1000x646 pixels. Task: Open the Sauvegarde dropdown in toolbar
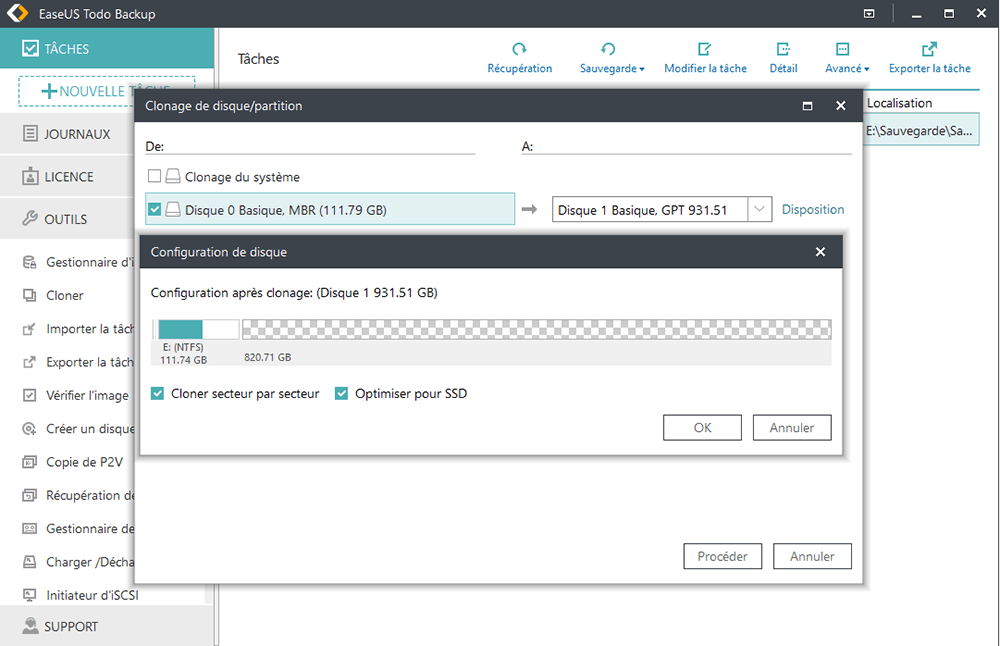[x=612, y=58]
